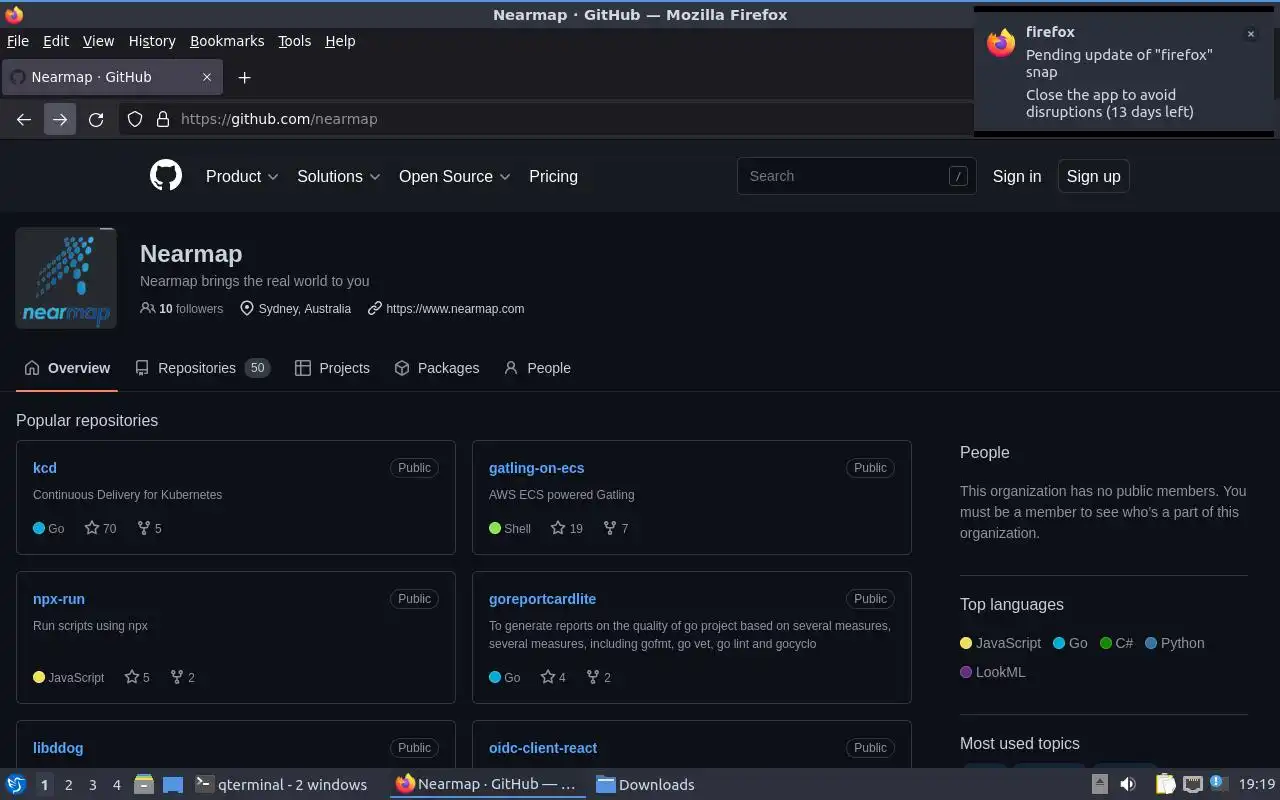Click the star icon on goreportcardlite
Image resolution: width=1280 pixels, height=800 pixels.
(x=547, y=677)
